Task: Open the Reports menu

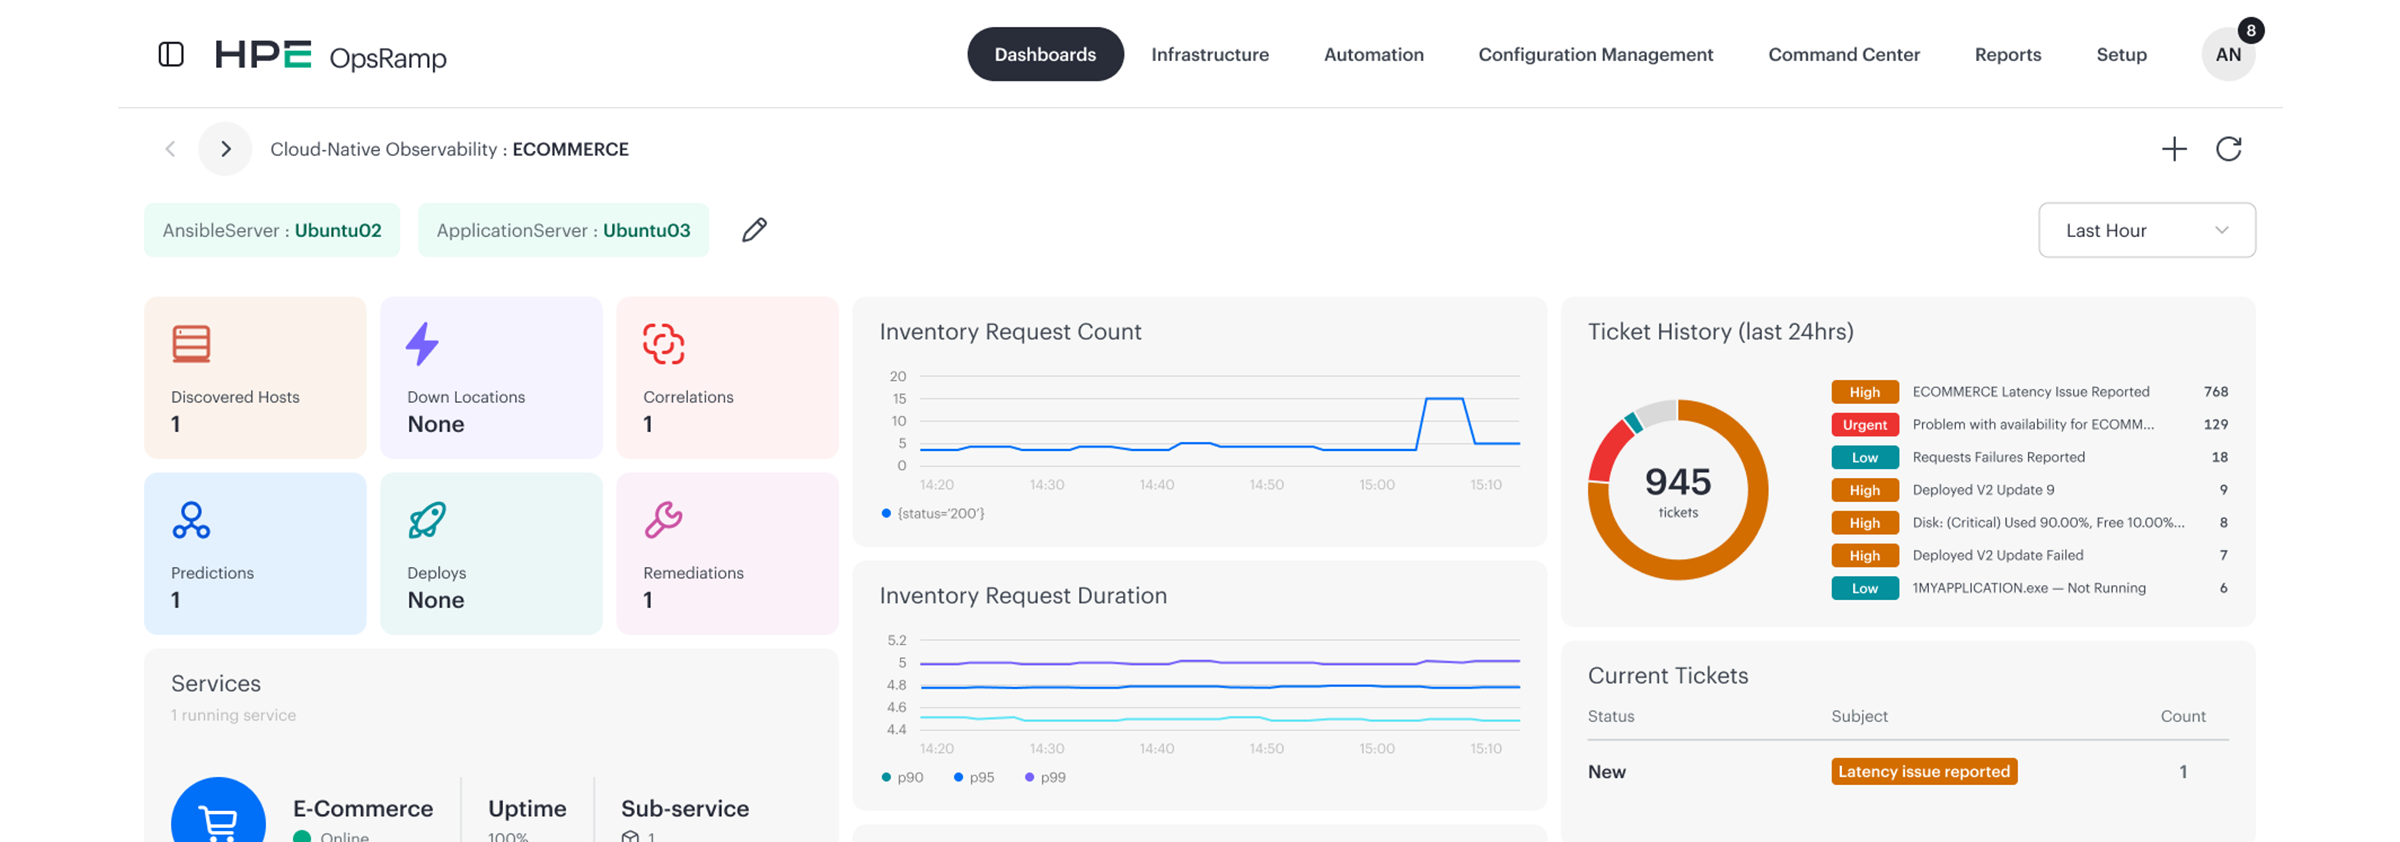Action: coord(2008,55)
